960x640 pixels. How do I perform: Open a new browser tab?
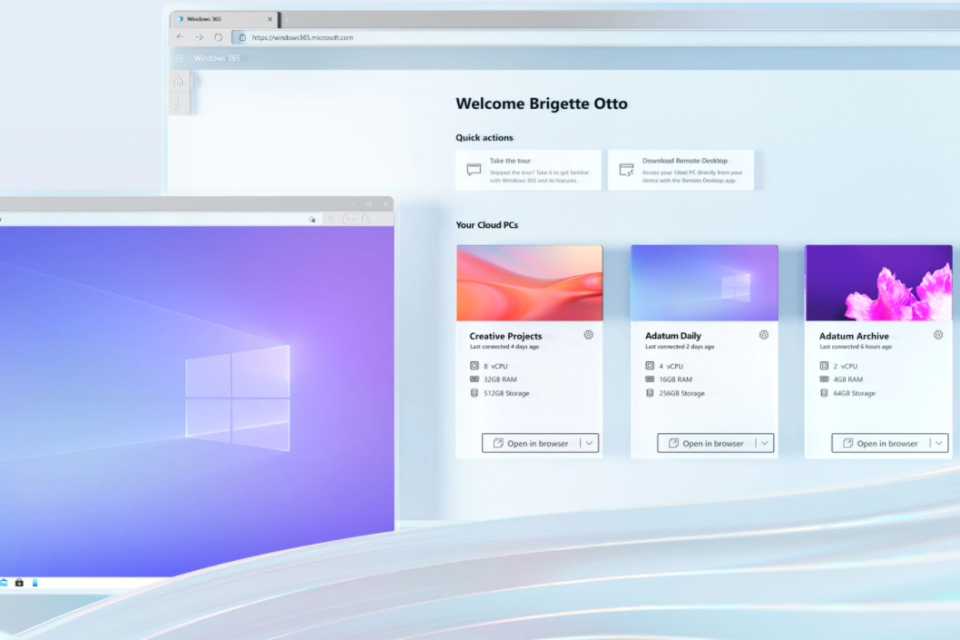[287, 20]
